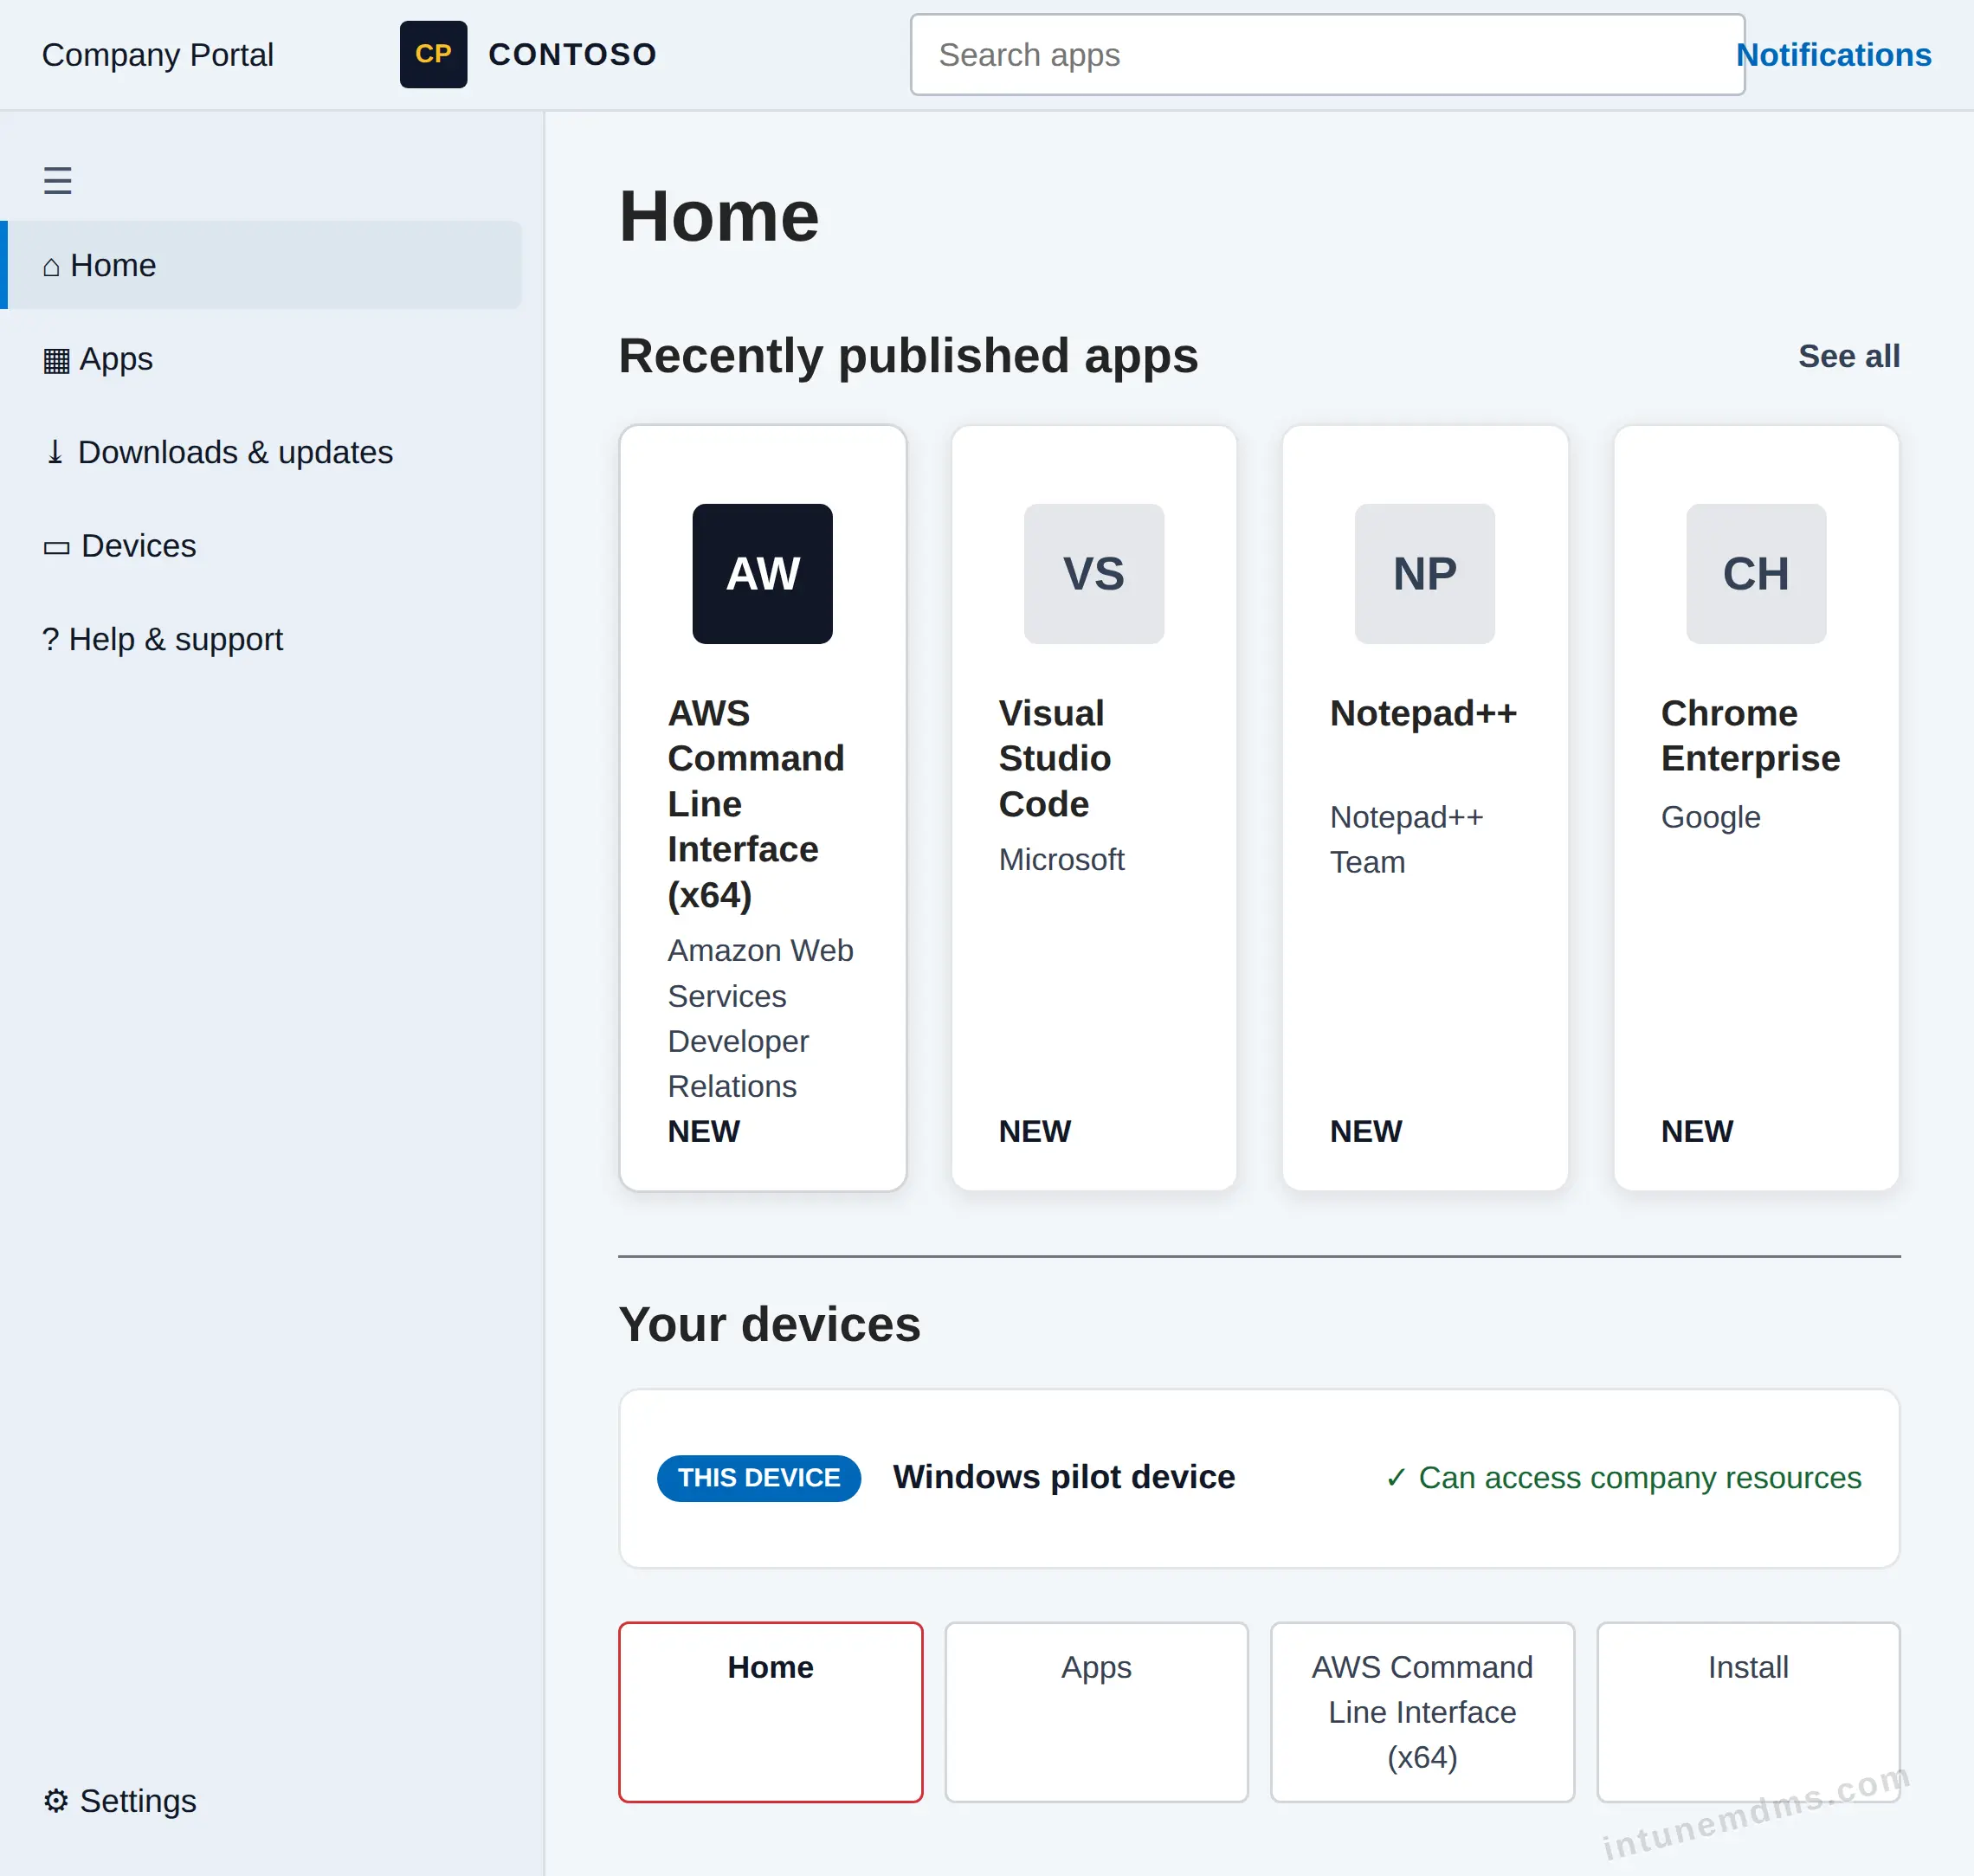Open the AW app icon tile
Image resolution: width=1974 pixels, height=1876 pixels.
[x=762, y=574]
